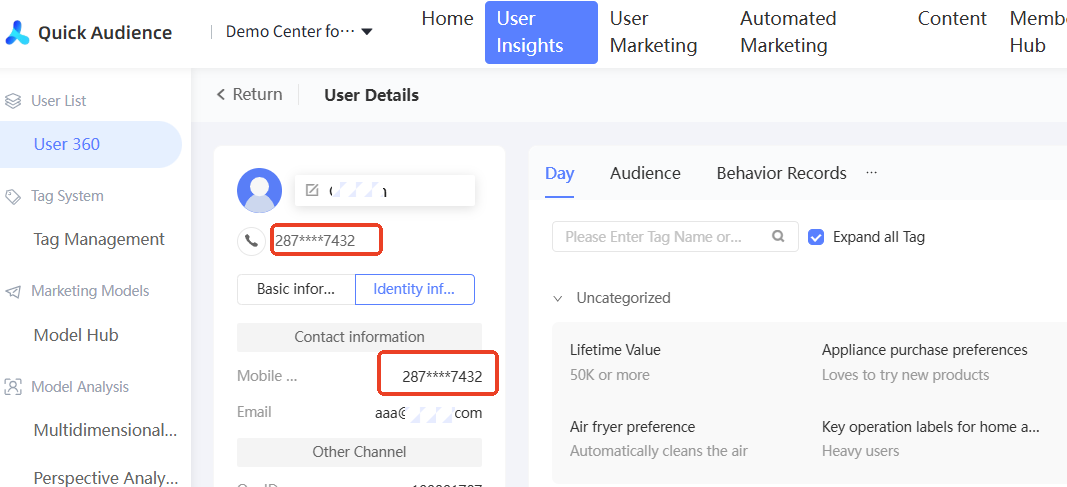Image resolution: width=1067 pixels, height=487 pixels.
Task: Click the Tag System tag icon
Action: tap(13, 197)
